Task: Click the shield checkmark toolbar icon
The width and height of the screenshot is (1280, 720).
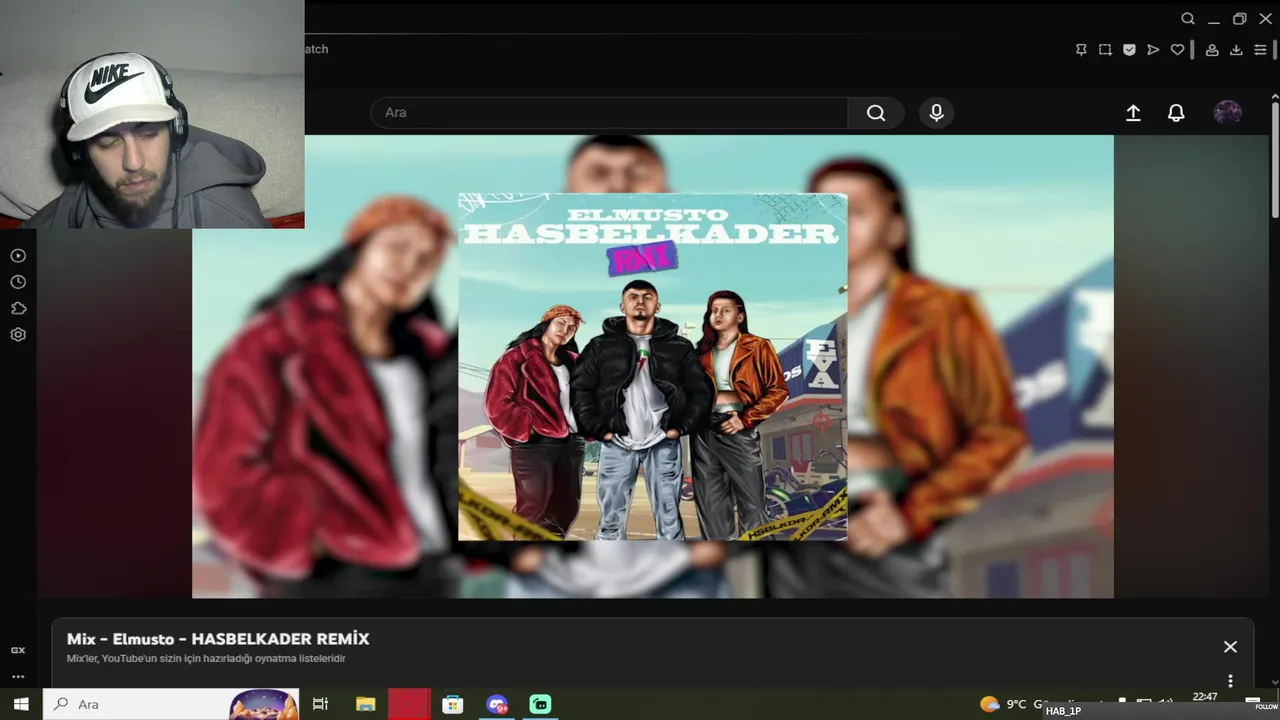Action: [1129, 50]
